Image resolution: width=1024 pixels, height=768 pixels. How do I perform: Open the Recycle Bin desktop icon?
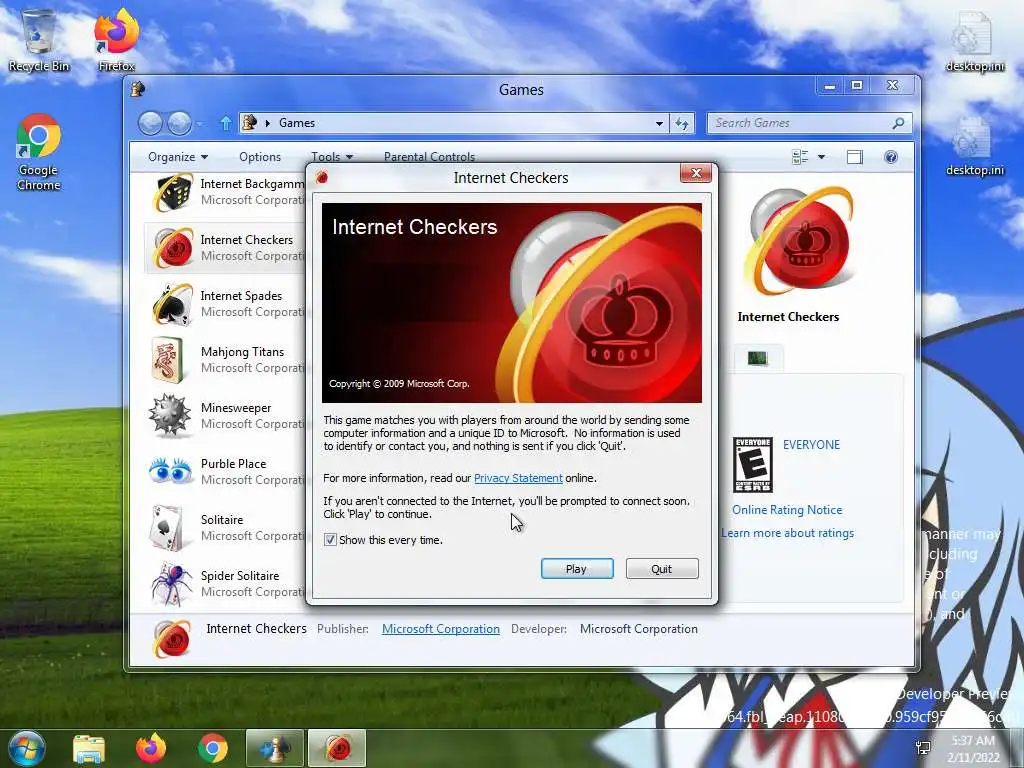coord(39,40)
